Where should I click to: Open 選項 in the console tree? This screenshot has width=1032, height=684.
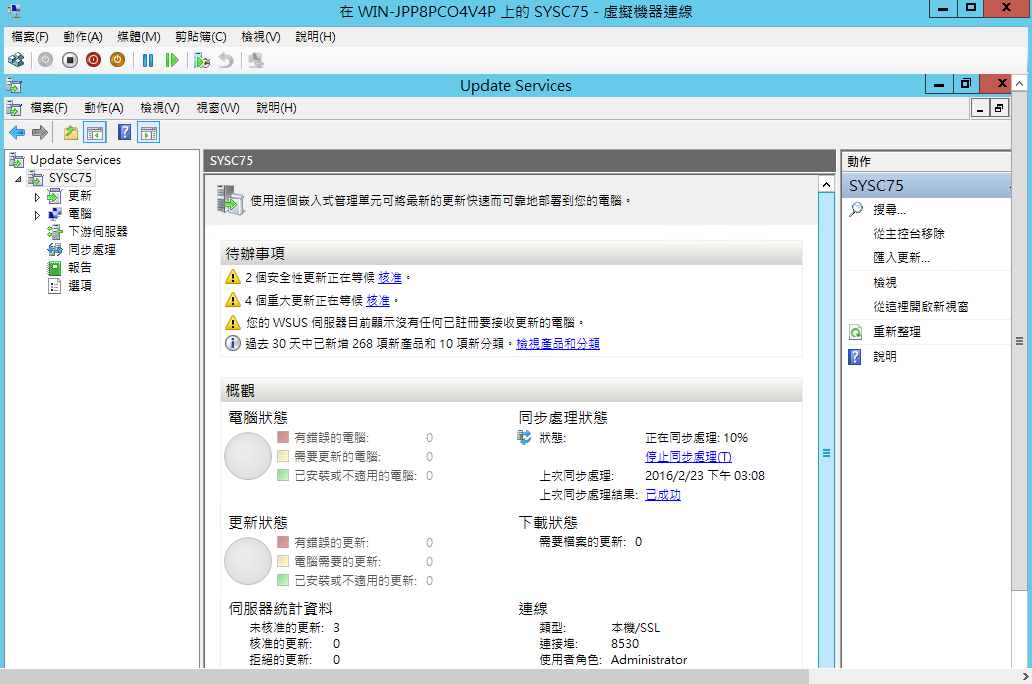[x=80, y=286]
